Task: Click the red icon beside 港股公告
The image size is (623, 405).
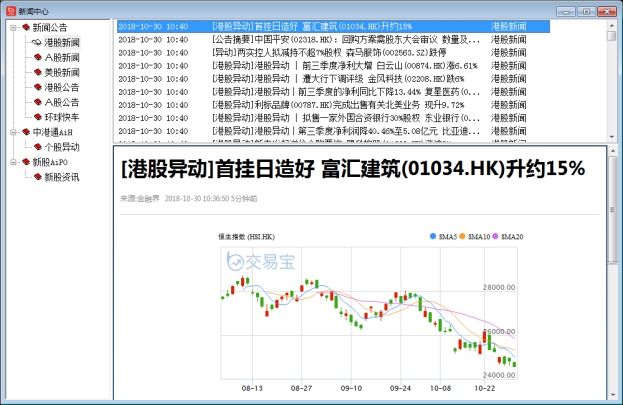Action: pyautogui.click(x=36, y=87)
